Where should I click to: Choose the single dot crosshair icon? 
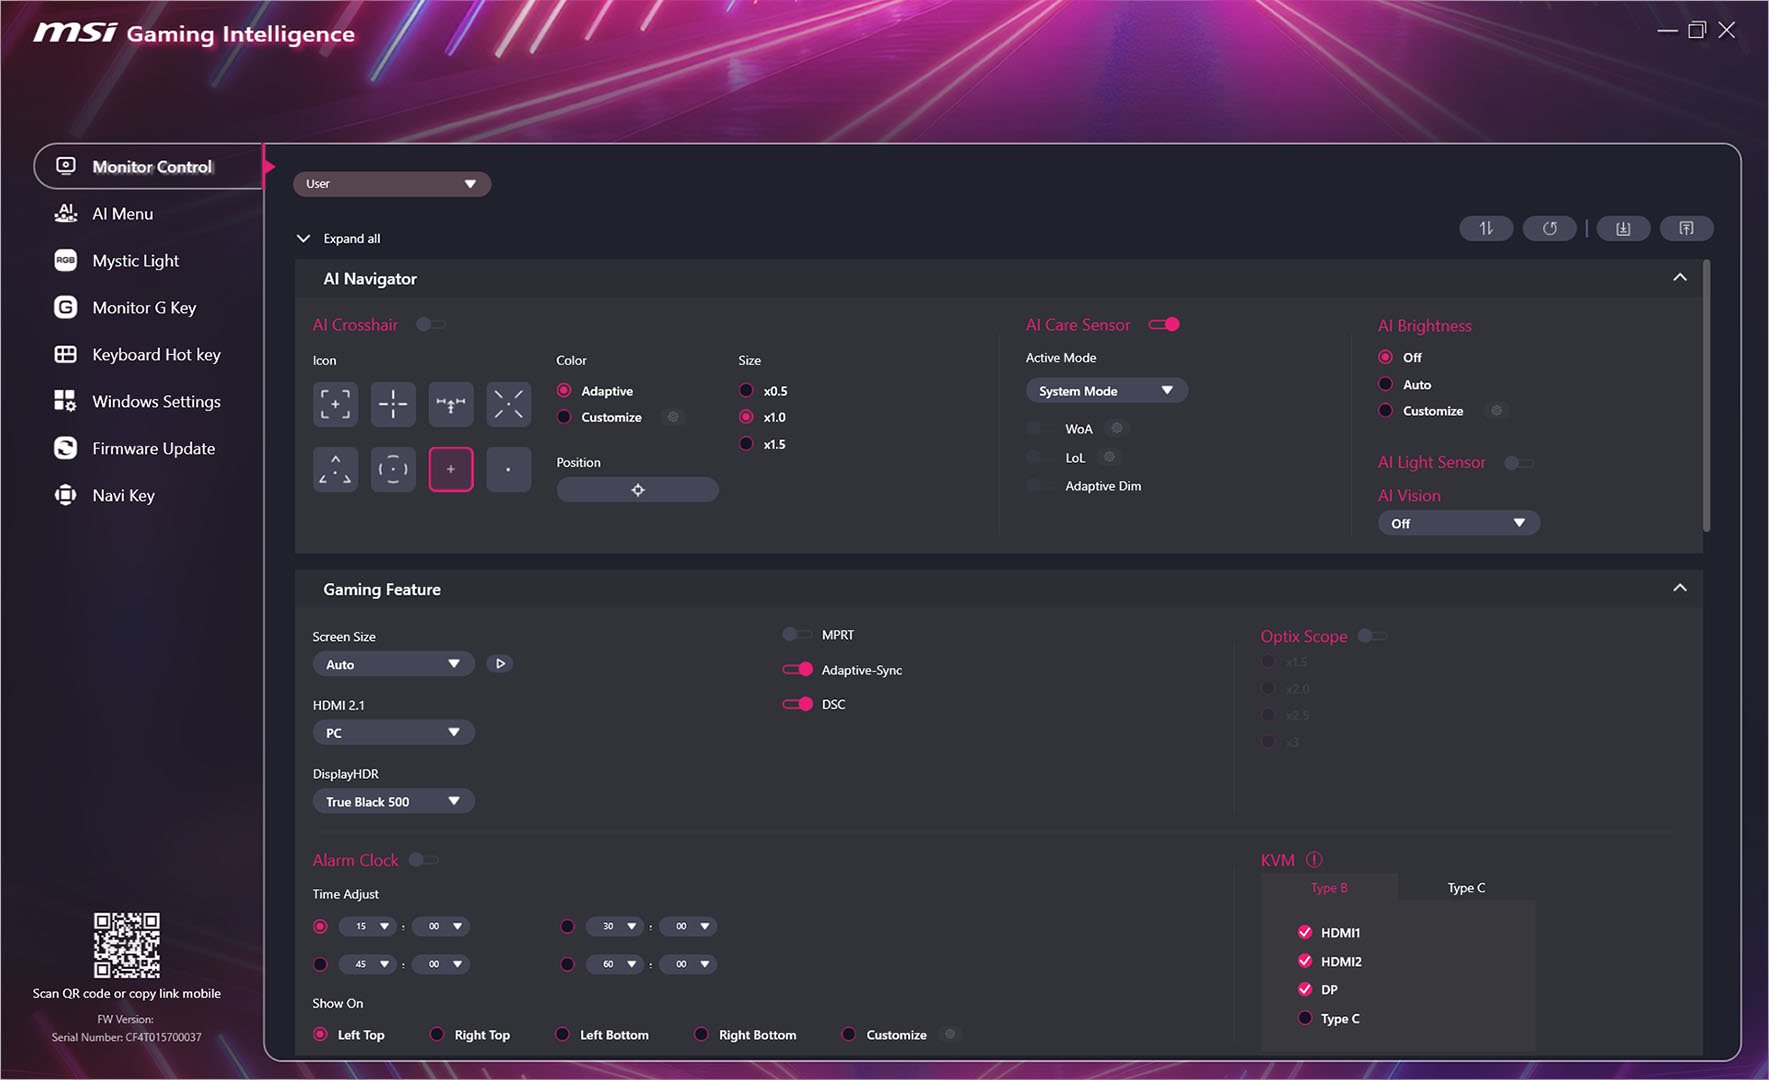click(x=508, y=469)
